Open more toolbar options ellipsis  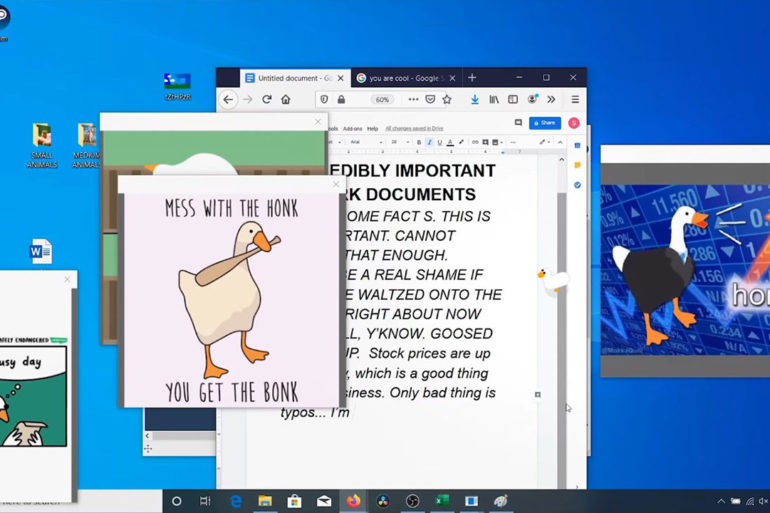(x=513, y=142)
